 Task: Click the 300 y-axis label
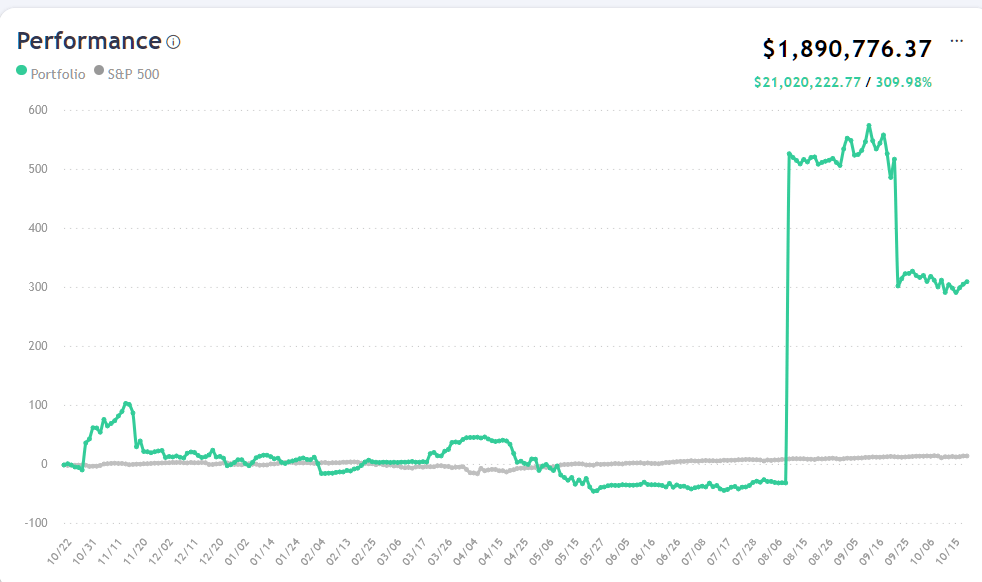(x=37, y=287)
